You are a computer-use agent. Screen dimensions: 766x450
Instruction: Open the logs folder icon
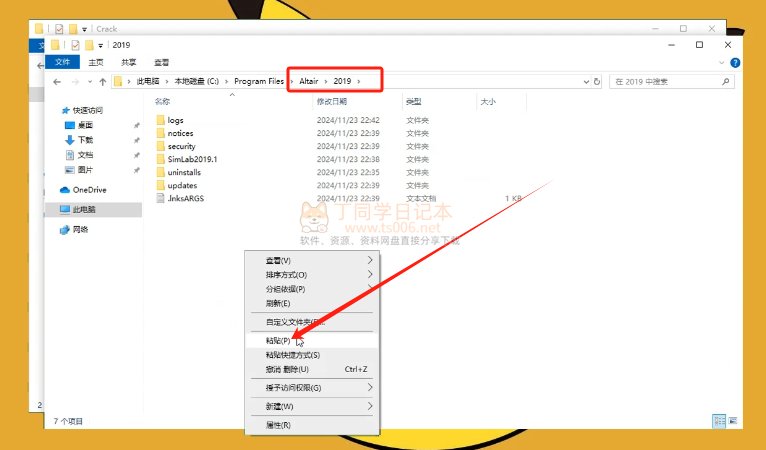click(161, 120)
